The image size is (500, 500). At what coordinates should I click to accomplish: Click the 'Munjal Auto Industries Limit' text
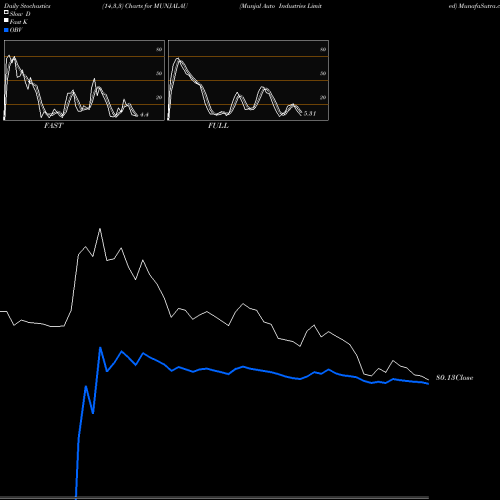point(281,6)
